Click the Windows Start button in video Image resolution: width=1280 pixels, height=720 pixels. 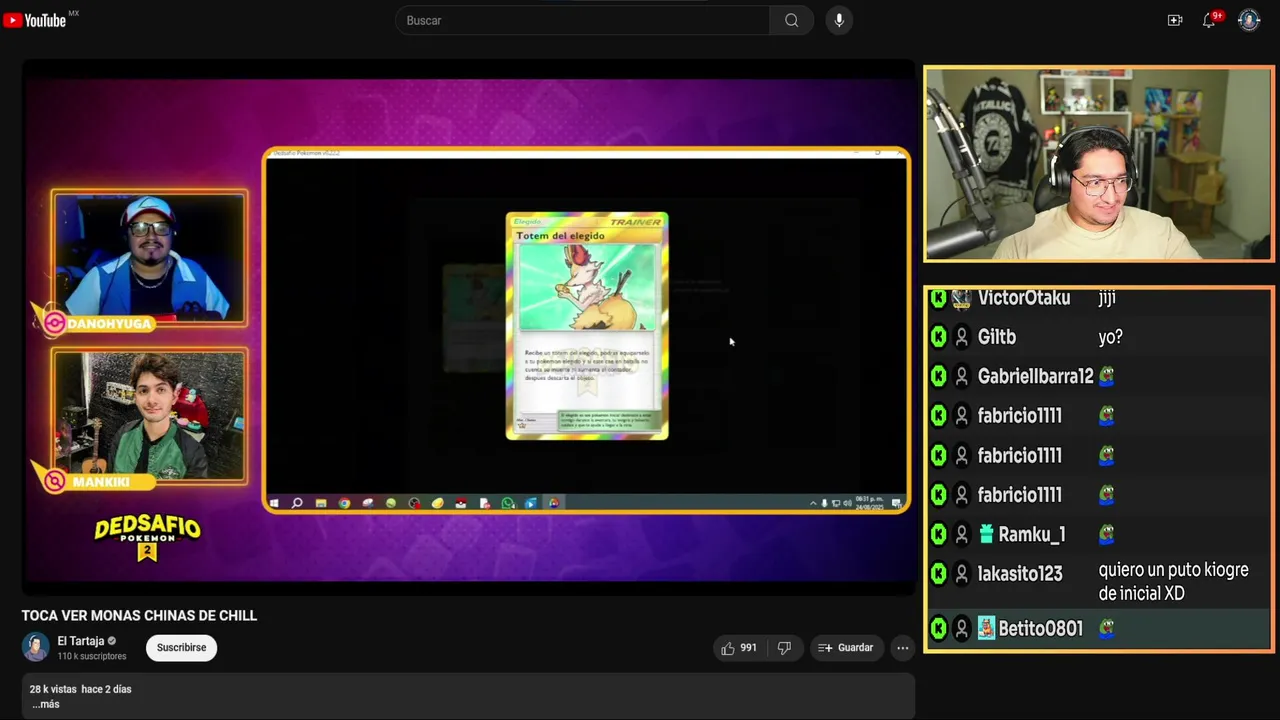coord(274,503)
